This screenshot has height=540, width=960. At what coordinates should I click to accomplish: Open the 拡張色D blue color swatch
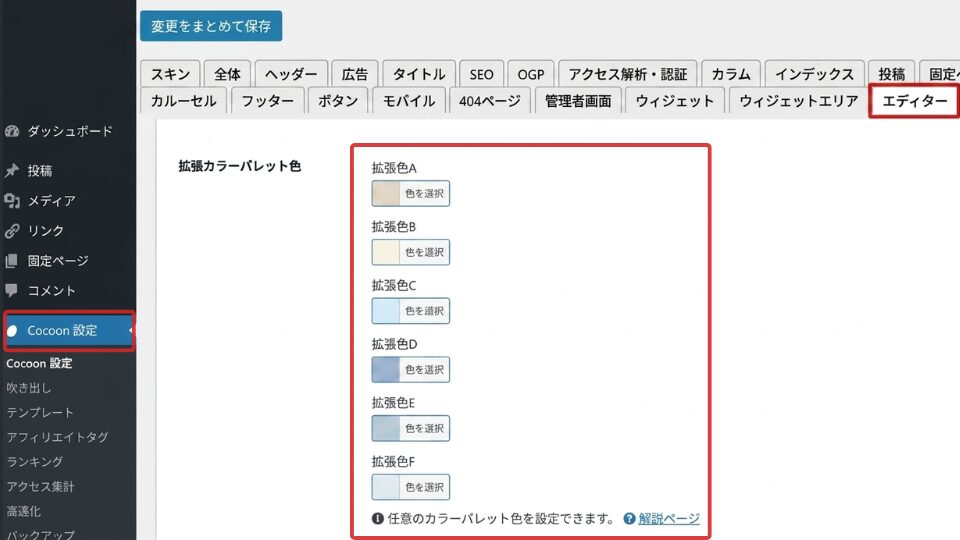pos(386,370)
